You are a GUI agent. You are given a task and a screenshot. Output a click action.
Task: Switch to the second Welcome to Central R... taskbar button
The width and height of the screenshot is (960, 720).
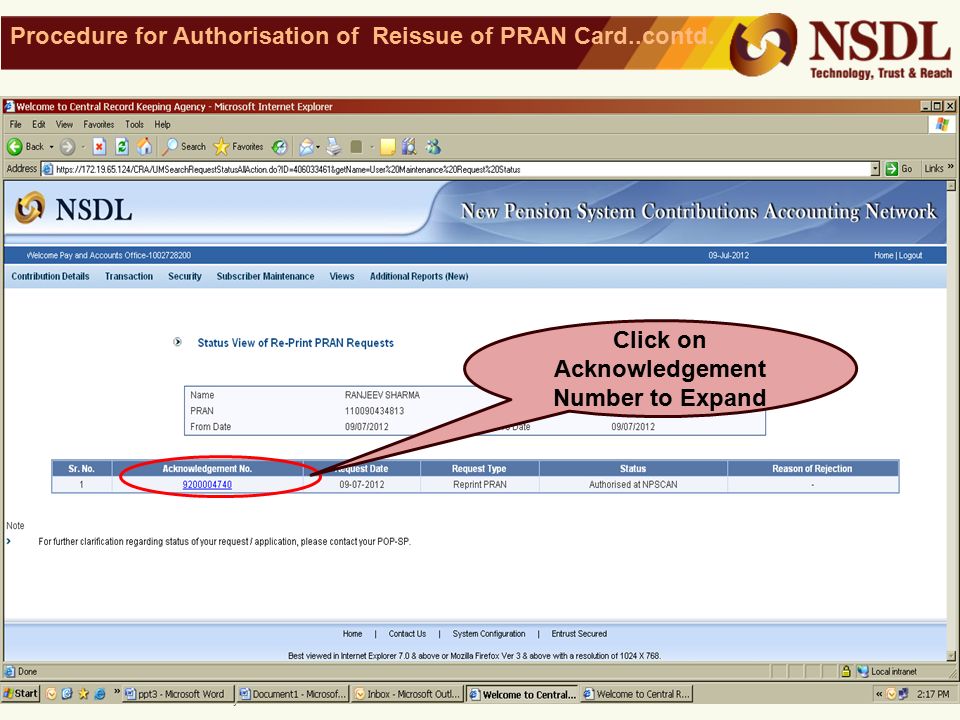pos(637,694)
